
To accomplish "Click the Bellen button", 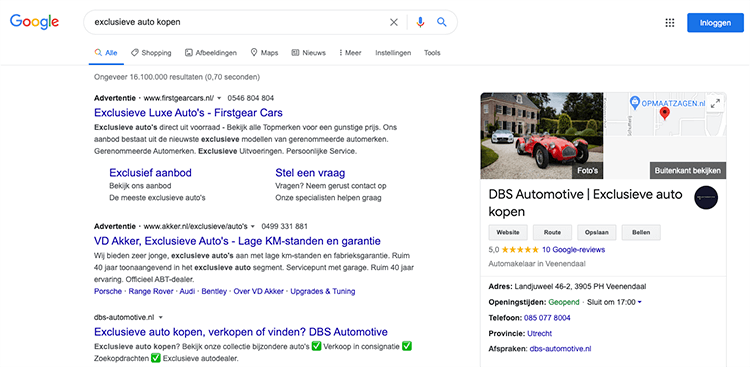I will pos(641,233).
